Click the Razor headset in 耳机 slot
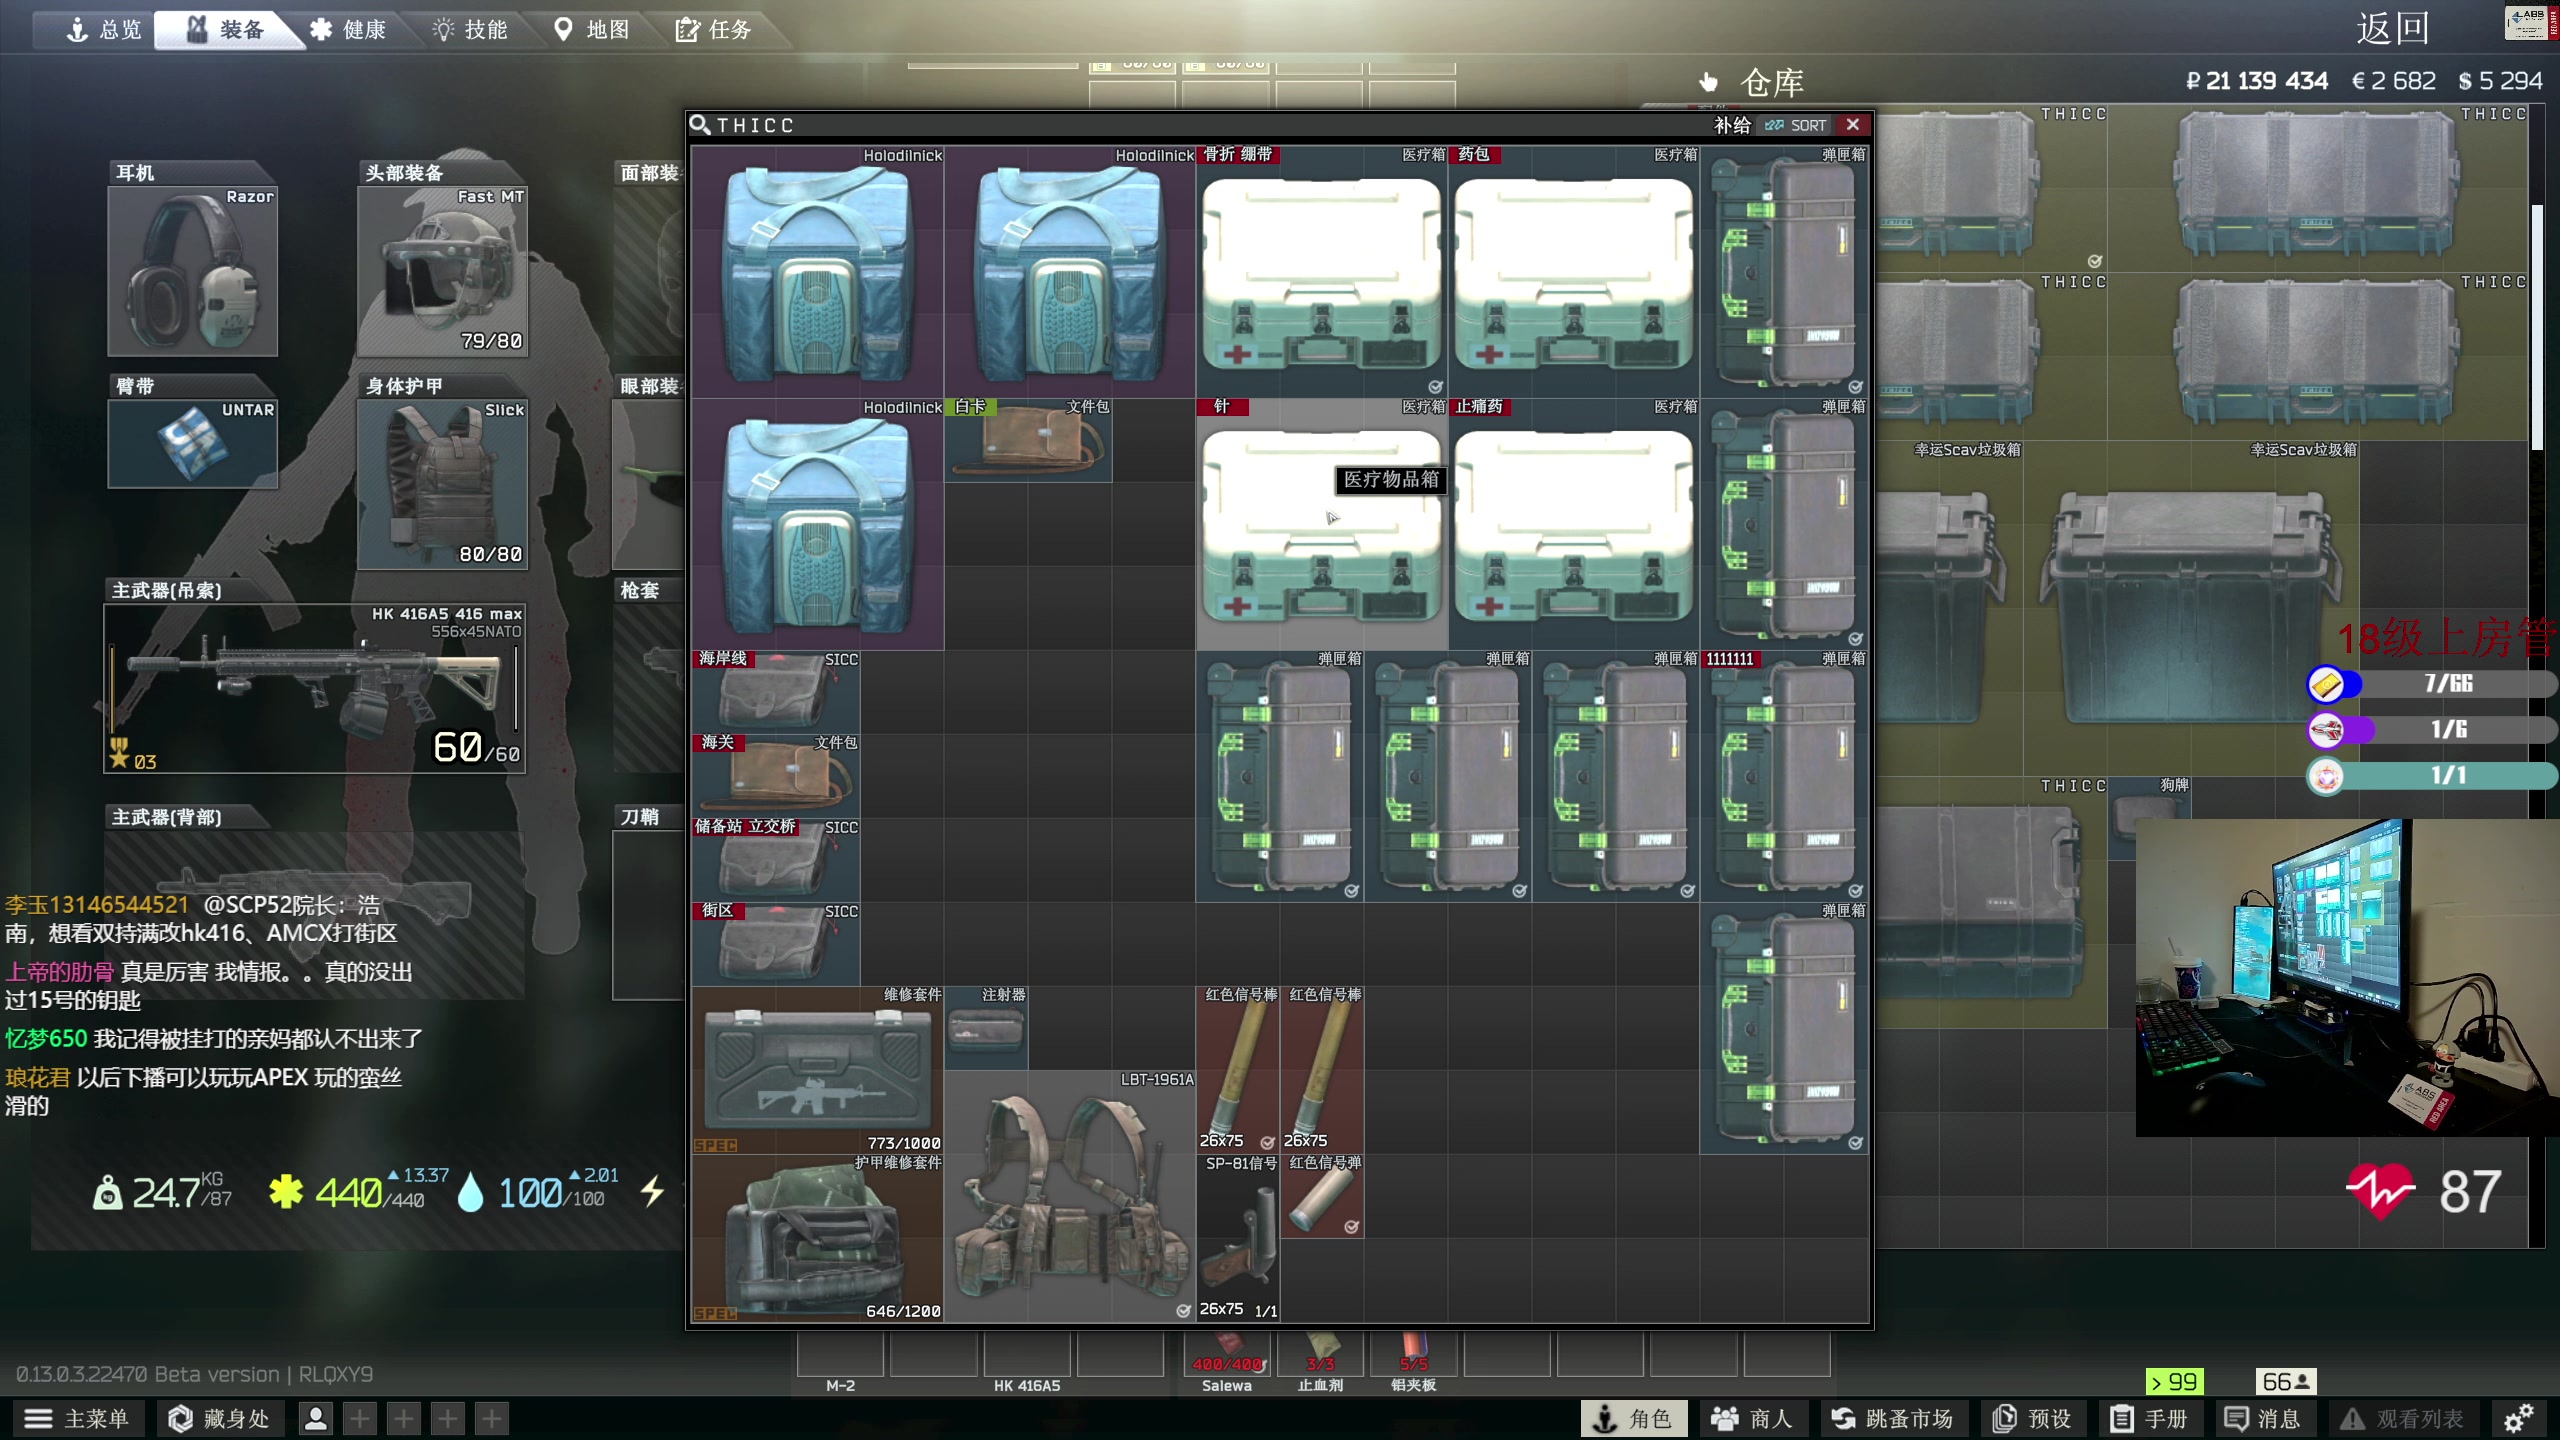This screenshot has width=2560, height=1440. [192, 271]
